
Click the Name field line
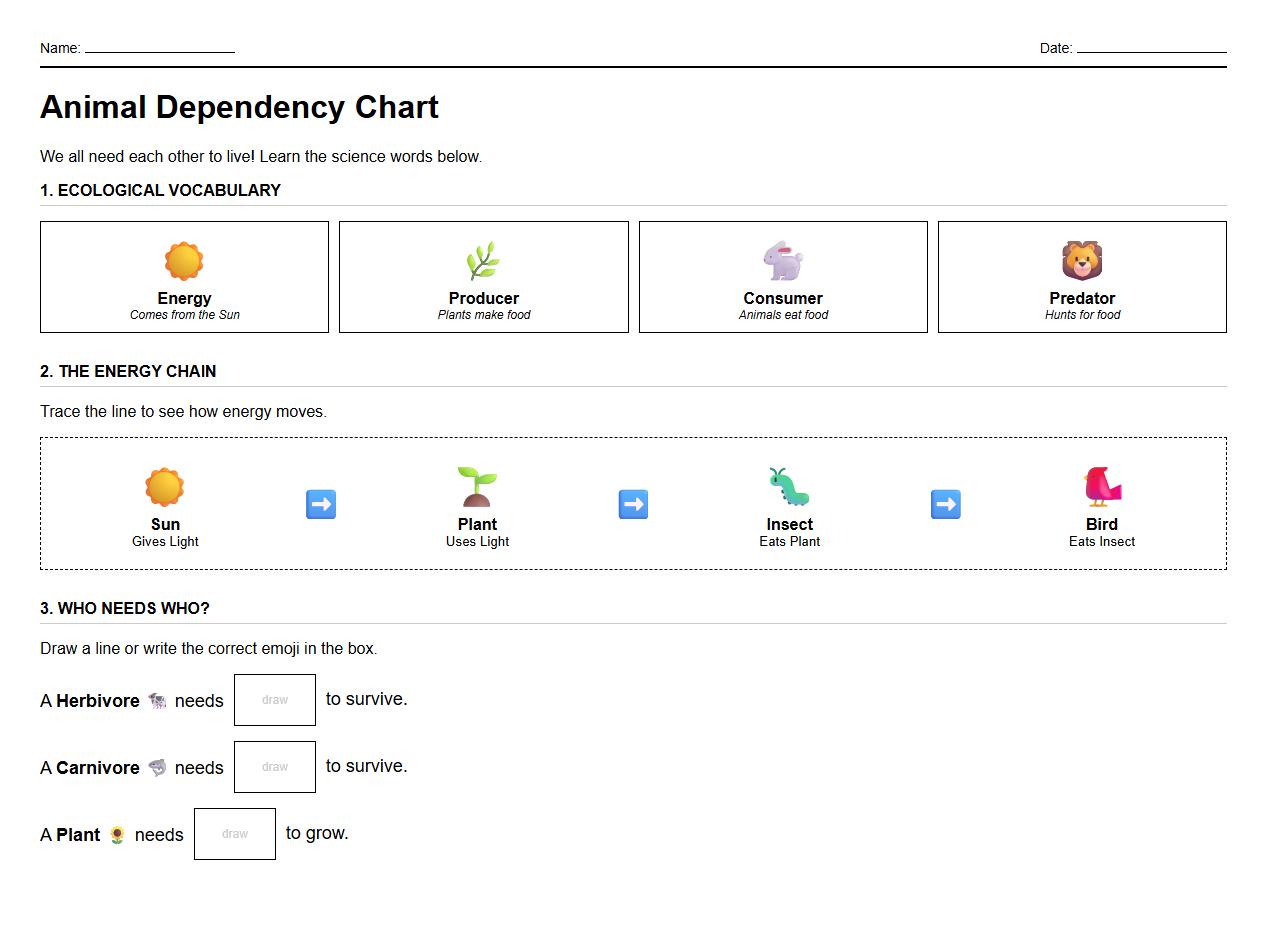click(160, 51)
